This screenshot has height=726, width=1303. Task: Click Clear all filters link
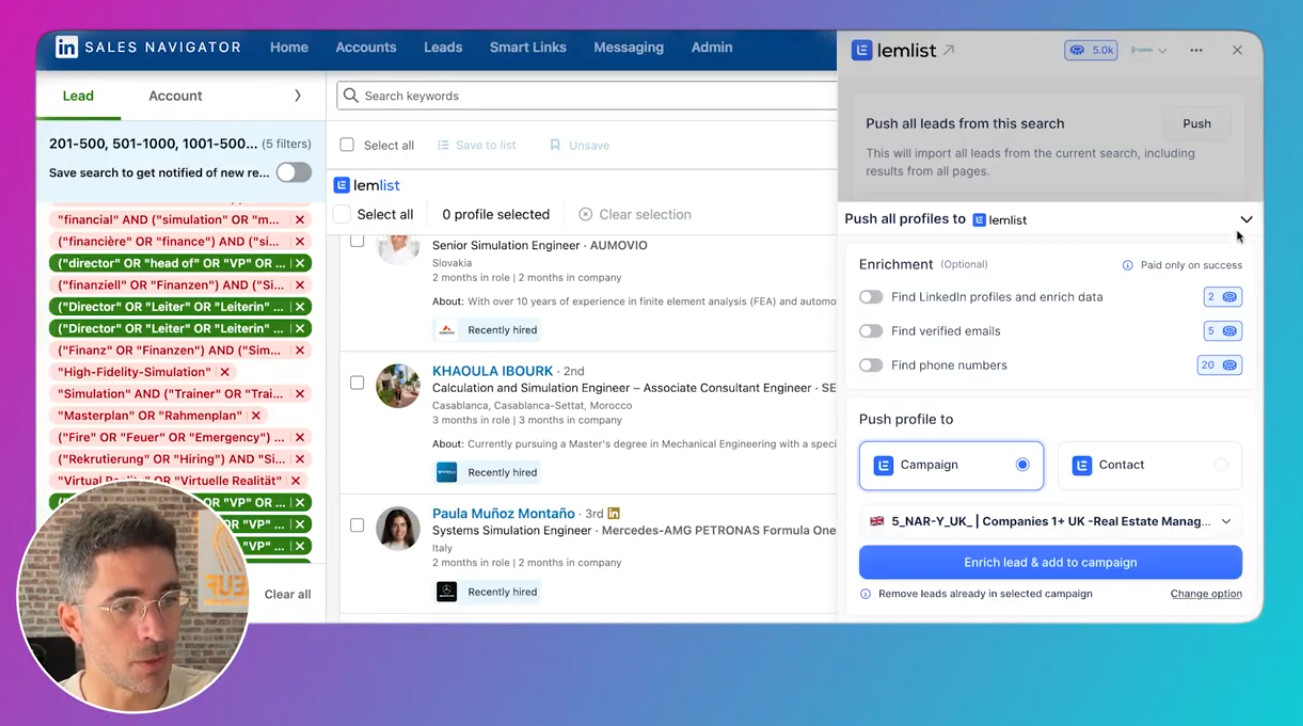(x=287, y=594)
